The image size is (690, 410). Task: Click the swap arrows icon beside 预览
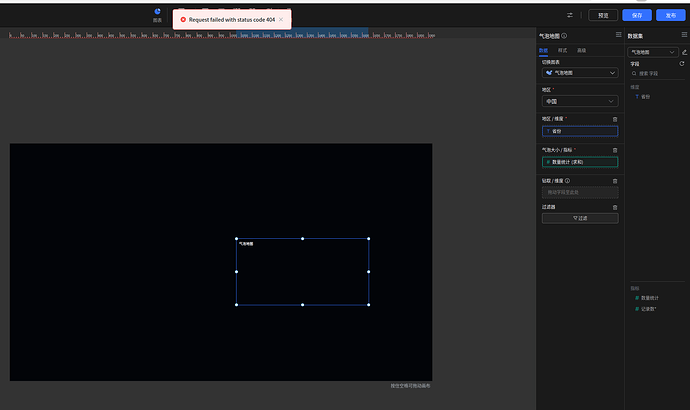[x=570, y=15]
